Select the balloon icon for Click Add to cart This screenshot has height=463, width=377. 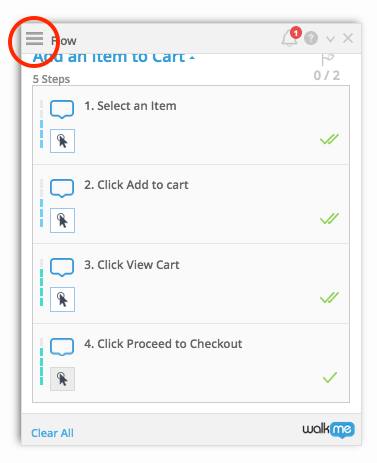(62, 188)
